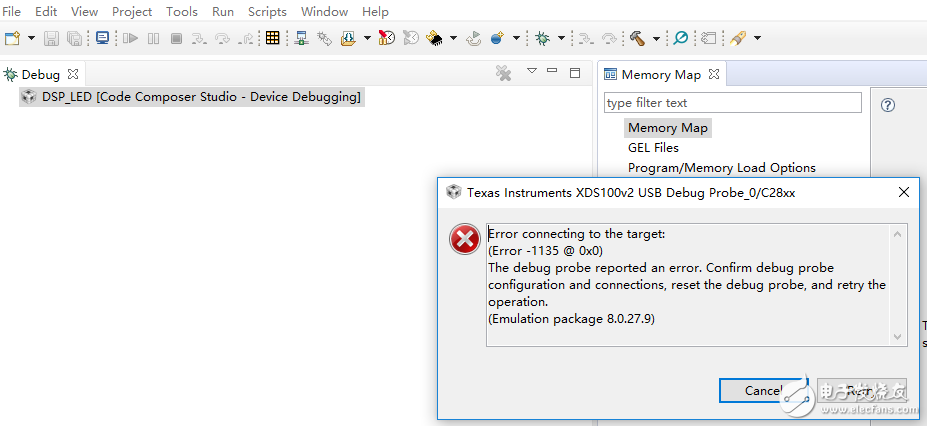Open the Tools menu
Image resolution: width=927 pixels, height=426 pixels.
(x=182, y=11)
